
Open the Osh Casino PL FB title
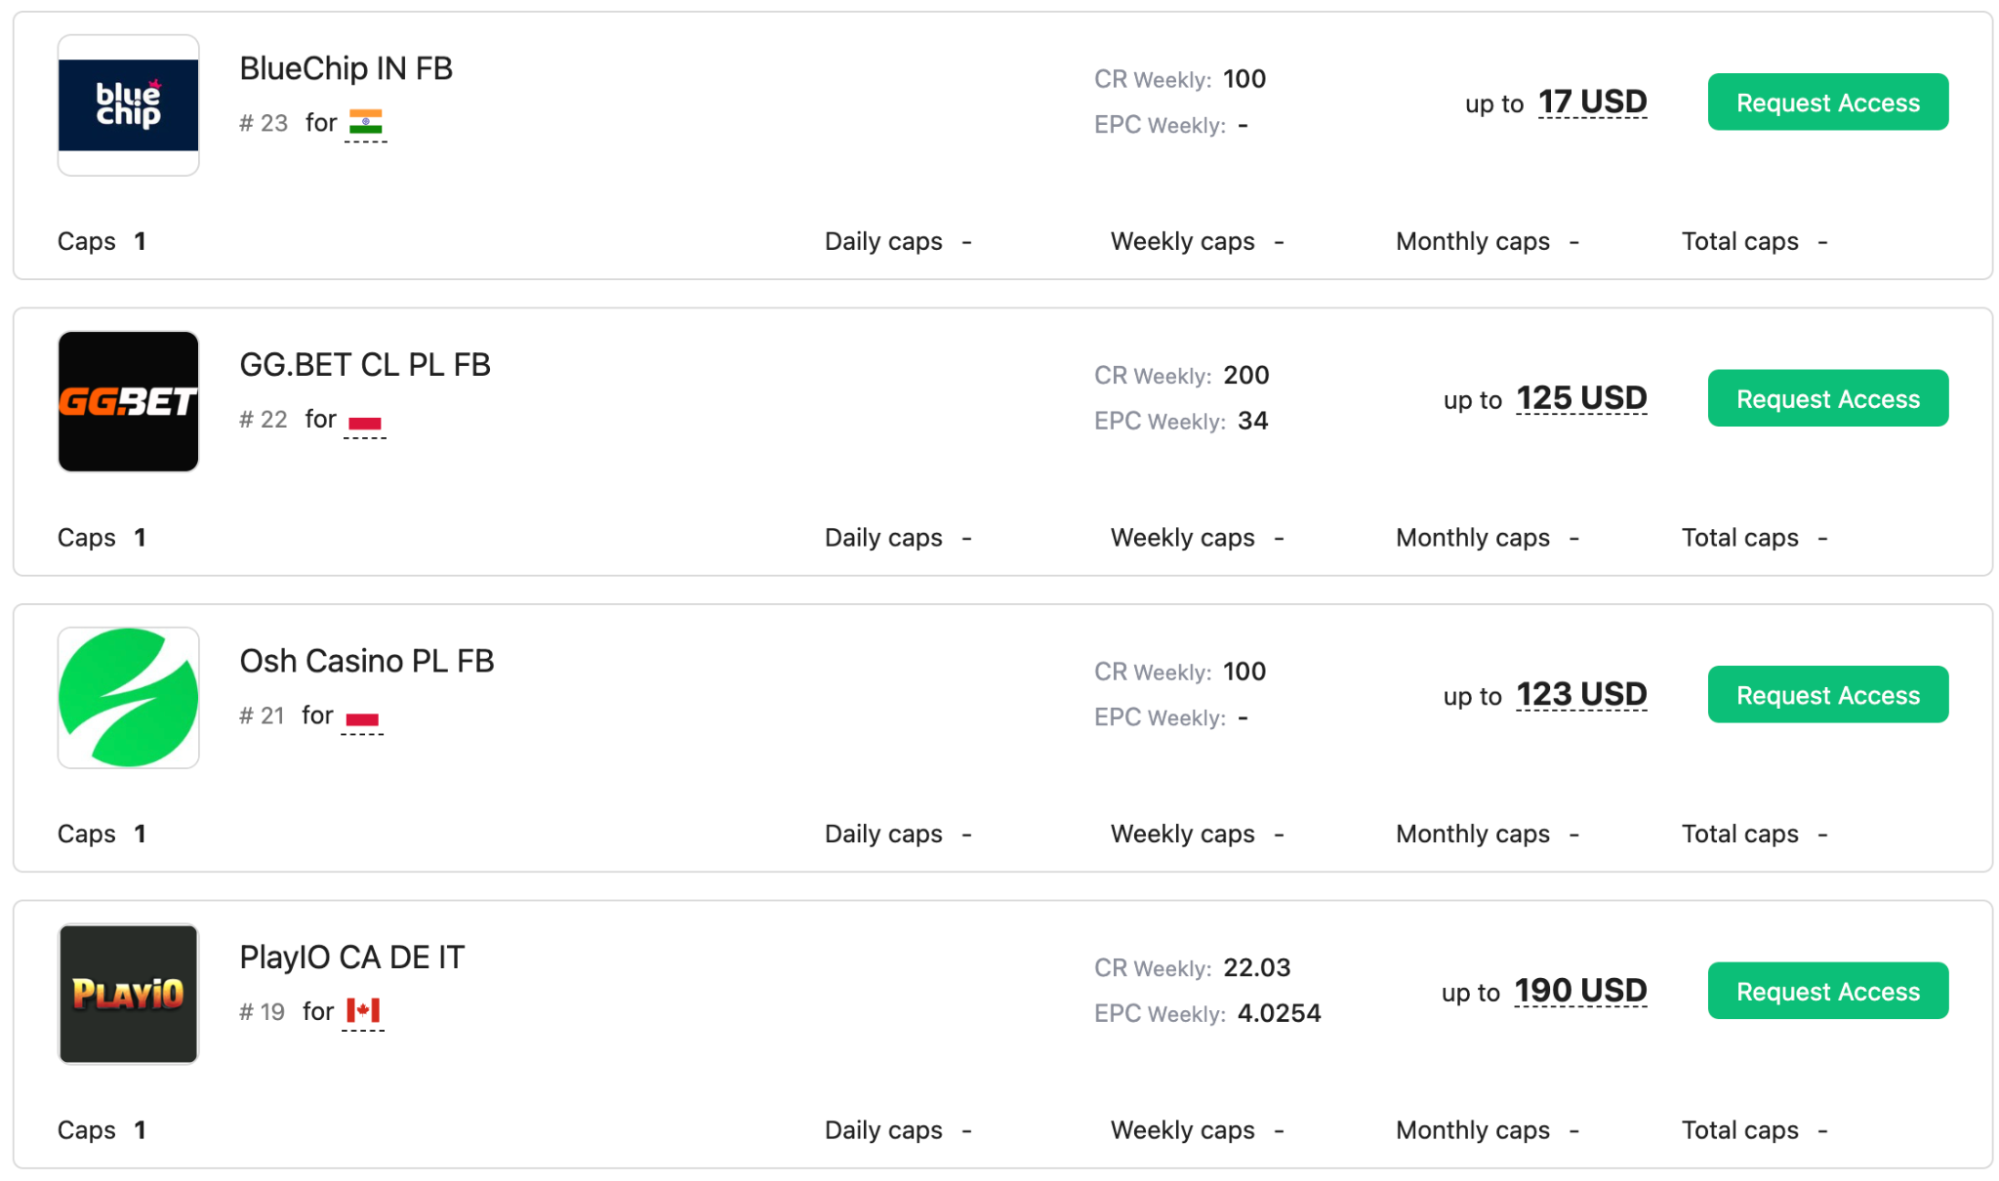pyautogui.click(x=367, y=661)
